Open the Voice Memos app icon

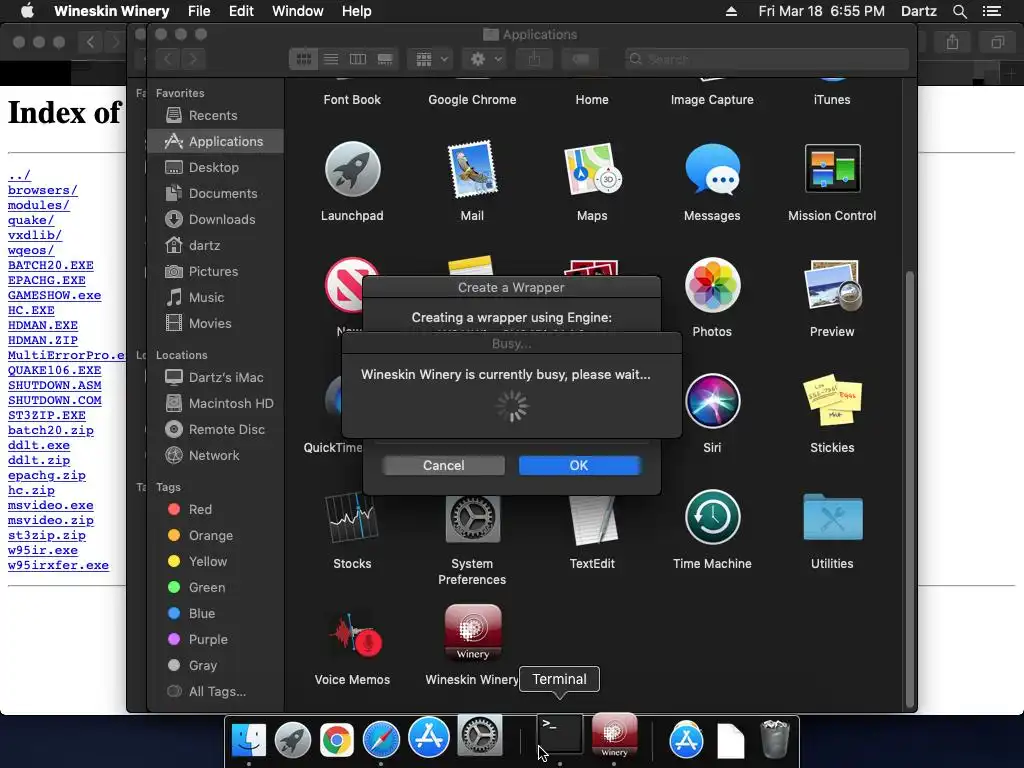pos(355,634)
